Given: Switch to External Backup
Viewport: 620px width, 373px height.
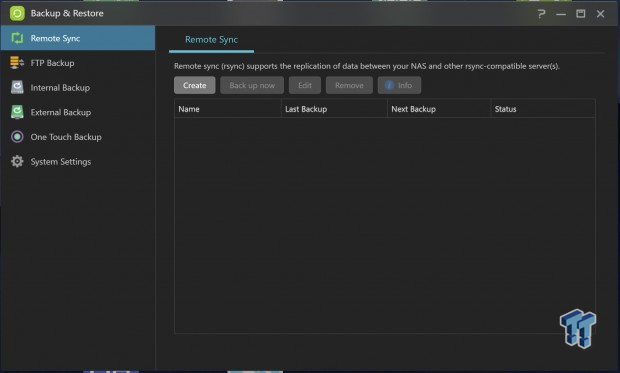Looking at the screenshot, I should pyautogui.click(x=78, y=112).
